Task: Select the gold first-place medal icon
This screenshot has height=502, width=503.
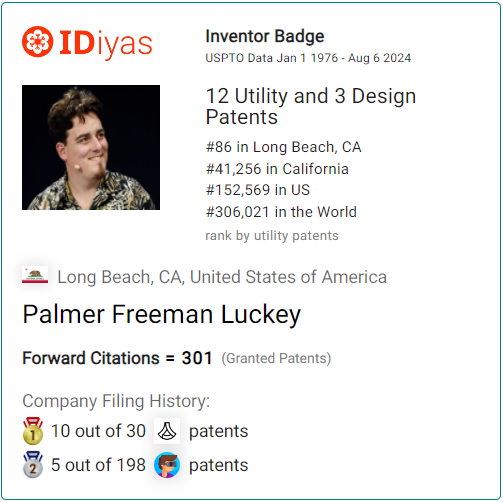Action: coord(33,431)
